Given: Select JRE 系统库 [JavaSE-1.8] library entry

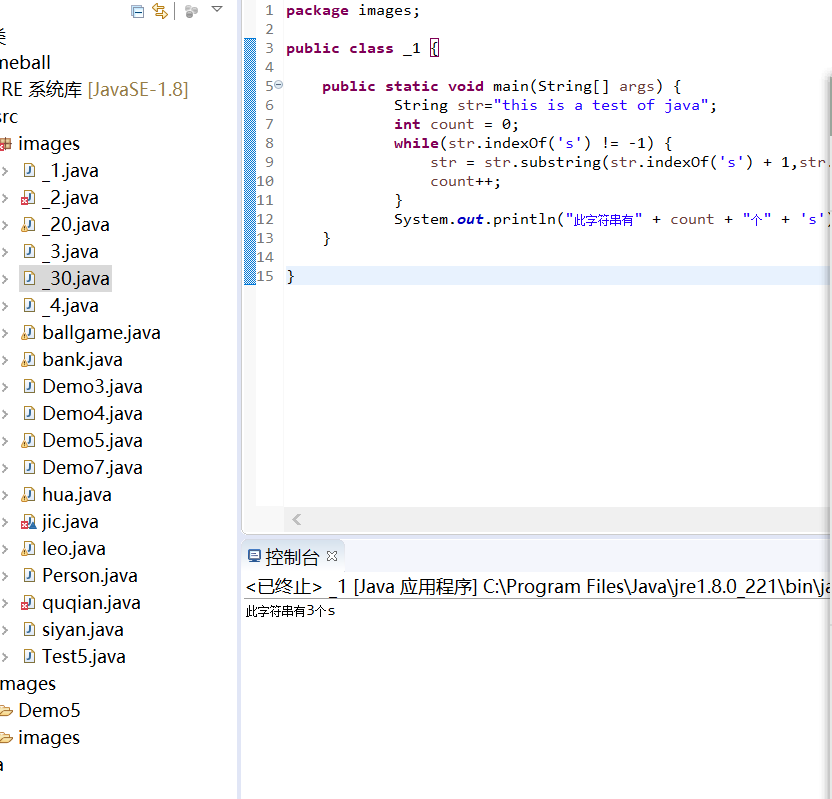Looking at the screenshot, I should 94,90.
